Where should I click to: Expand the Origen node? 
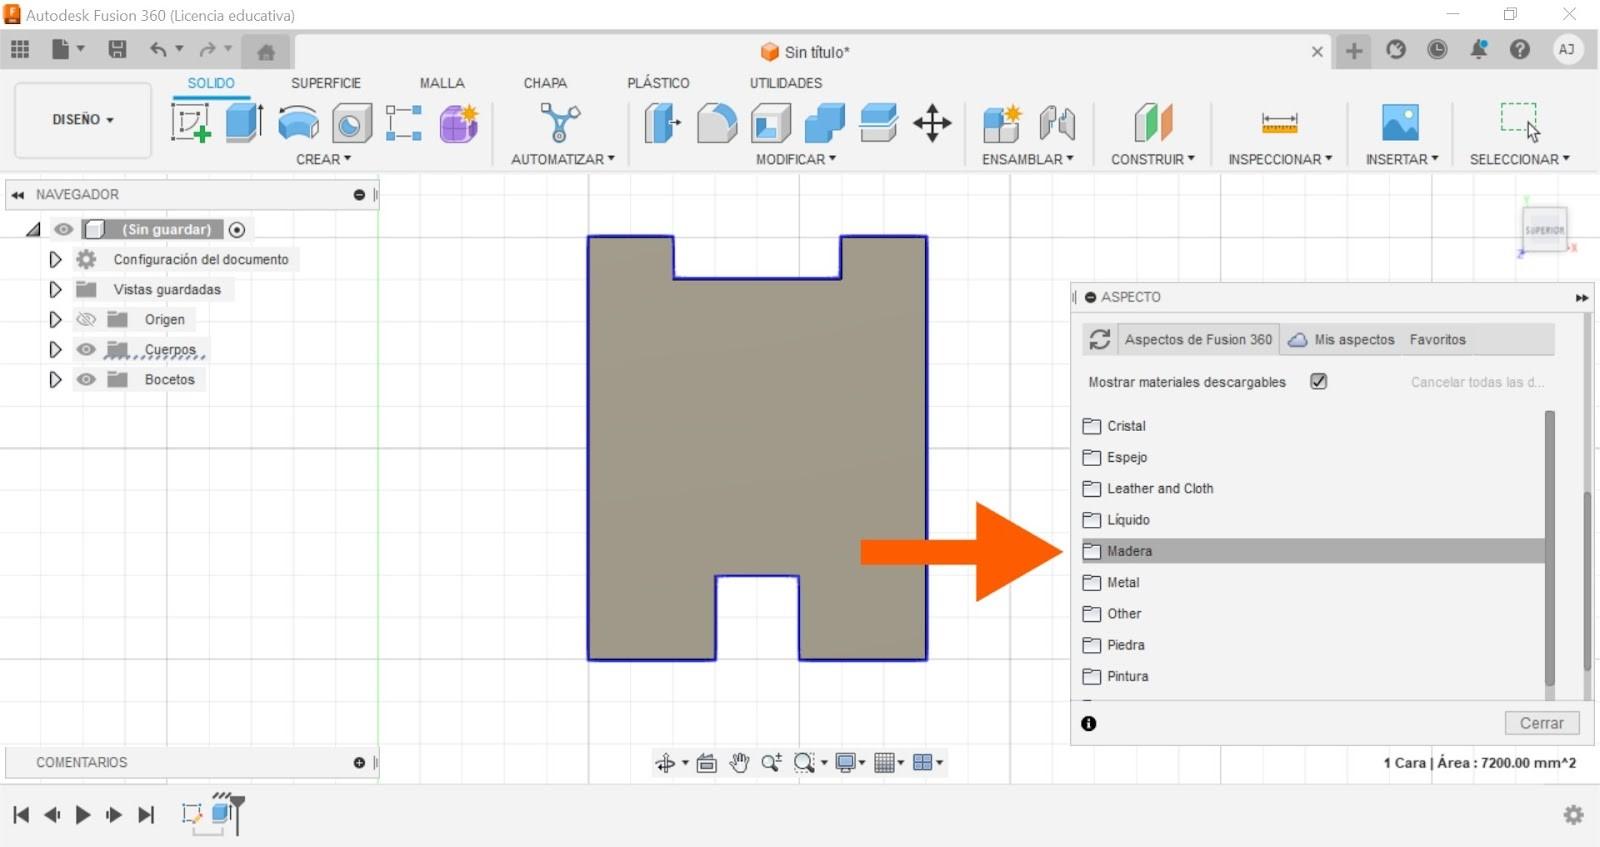[x=55, y=319]
